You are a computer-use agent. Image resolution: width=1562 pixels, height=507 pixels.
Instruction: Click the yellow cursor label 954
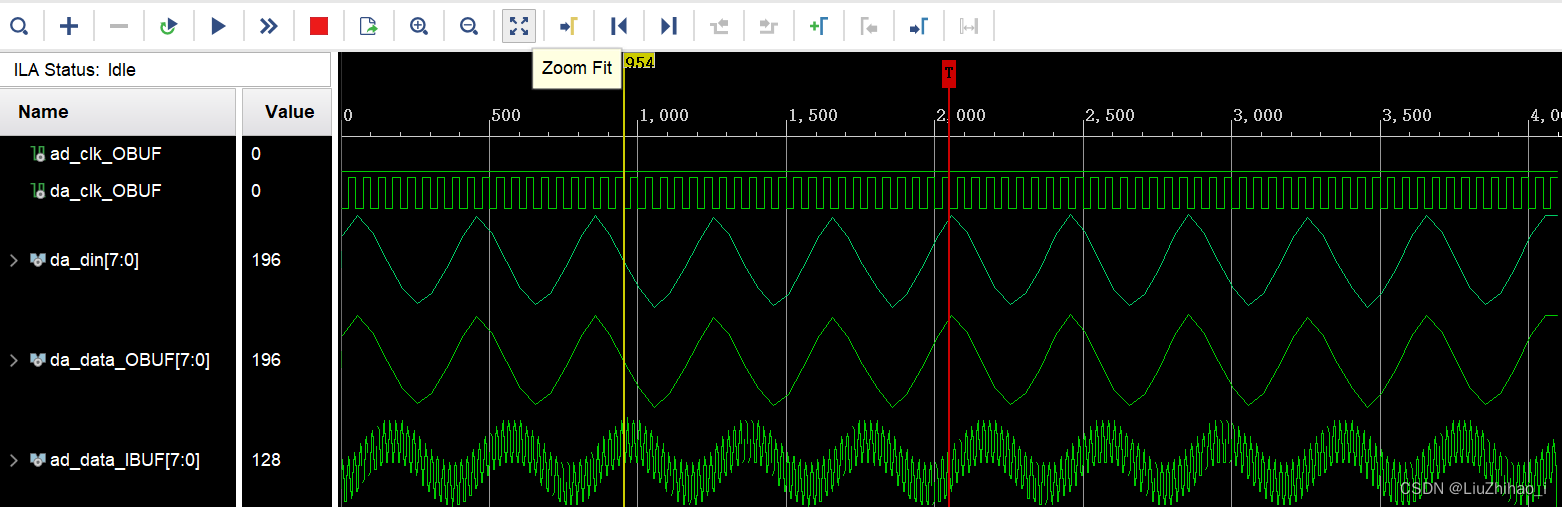[x=639, y=62]
